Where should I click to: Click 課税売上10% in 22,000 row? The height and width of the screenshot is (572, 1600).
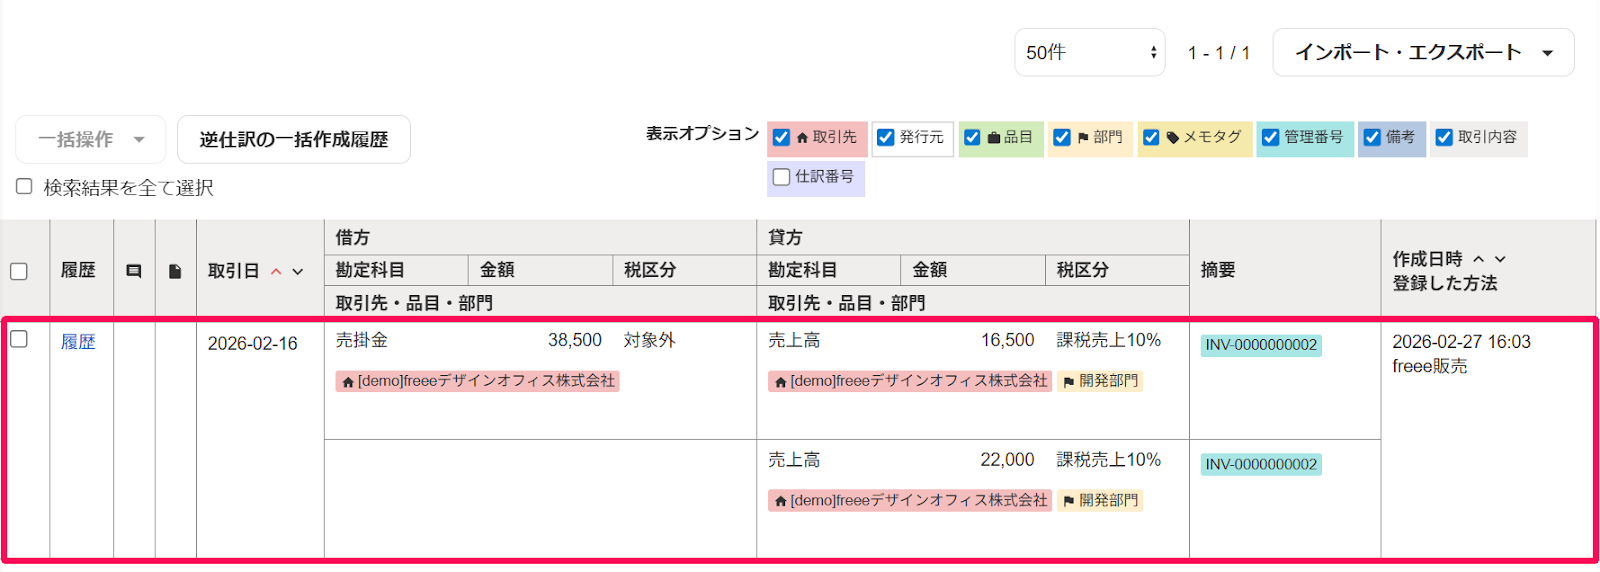[x=1109, y=459]
